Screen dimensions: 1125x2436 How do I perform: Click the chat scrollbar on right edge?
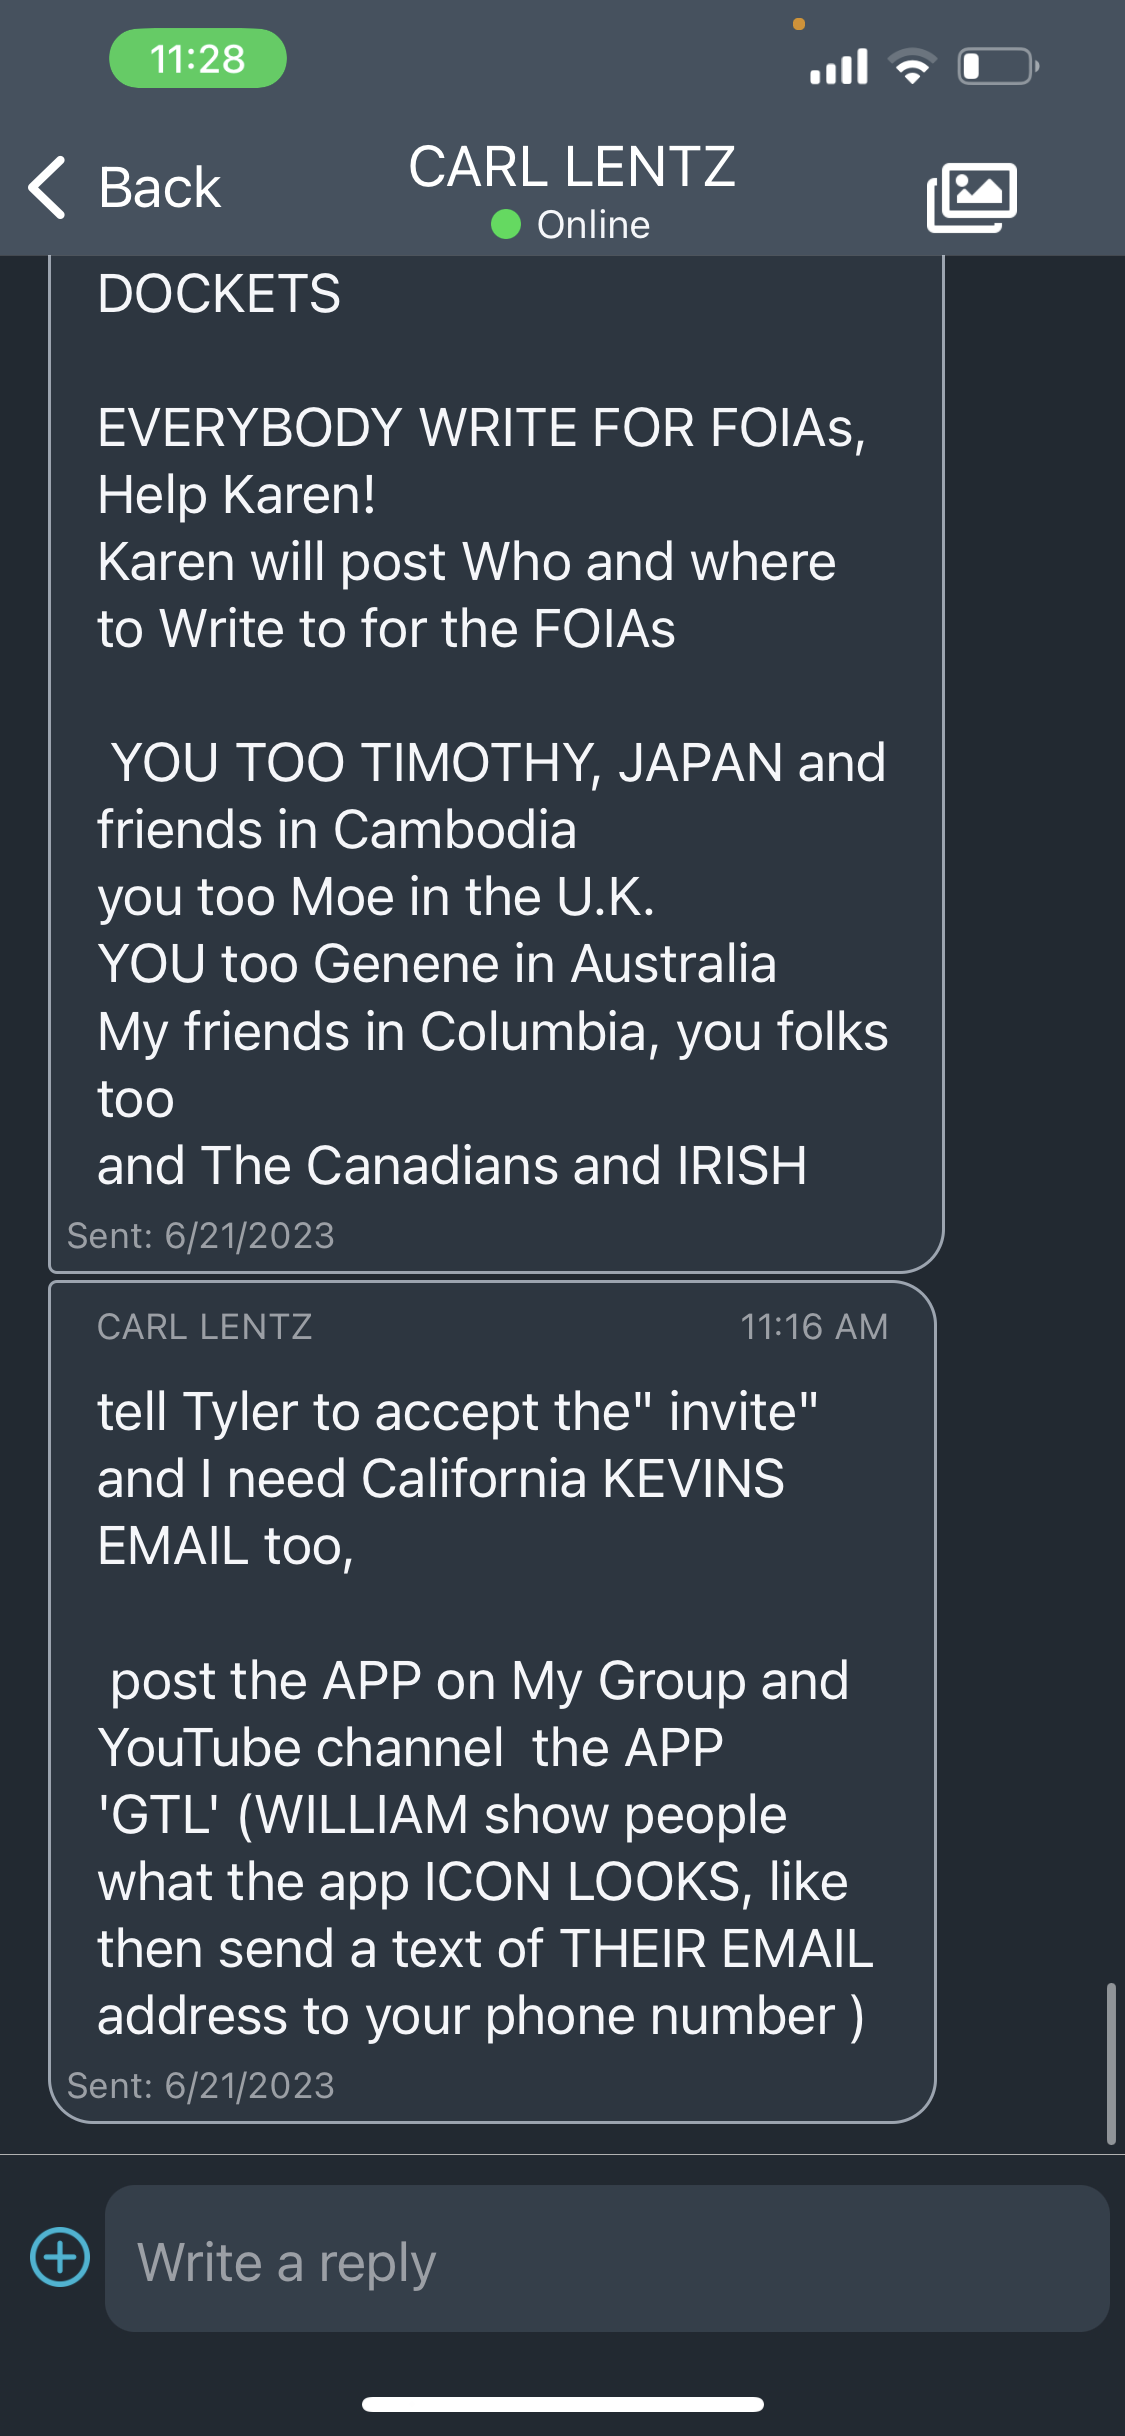pyautogui.click(x=1111, y=2062)
